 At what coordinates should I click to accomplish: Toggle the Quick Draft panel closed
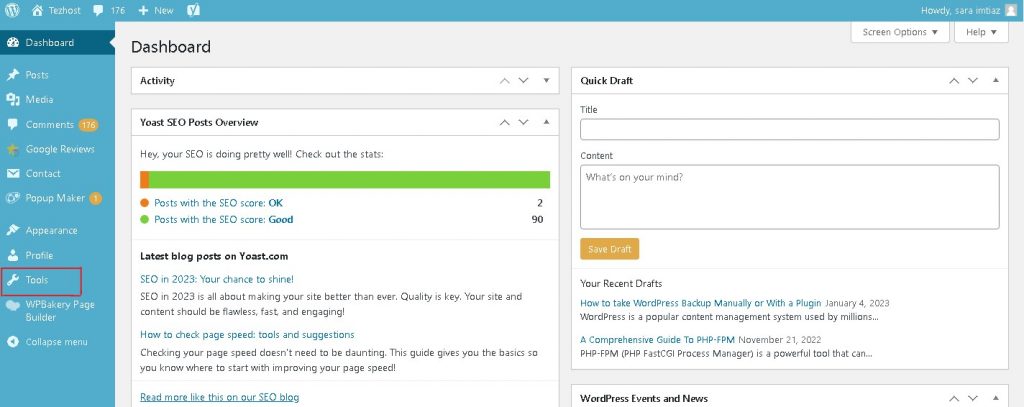995,80
